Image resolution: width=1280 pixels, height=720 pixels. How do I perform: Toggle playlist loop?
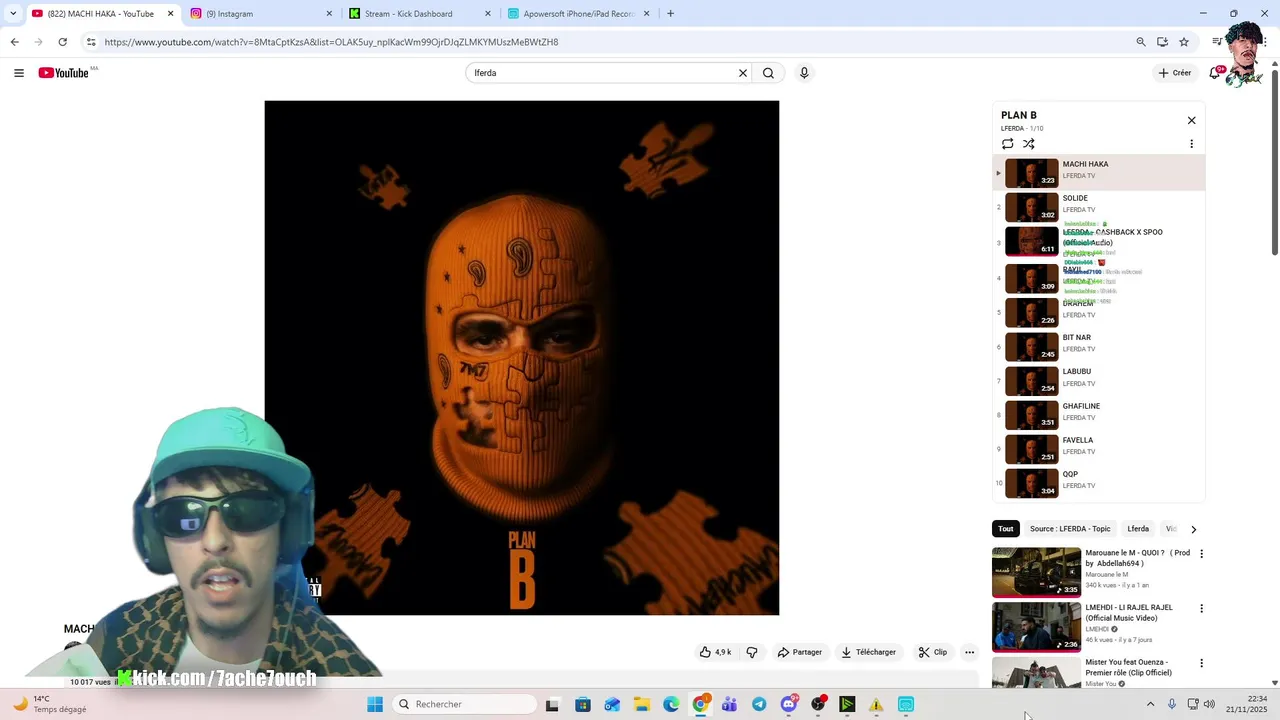1007,144
